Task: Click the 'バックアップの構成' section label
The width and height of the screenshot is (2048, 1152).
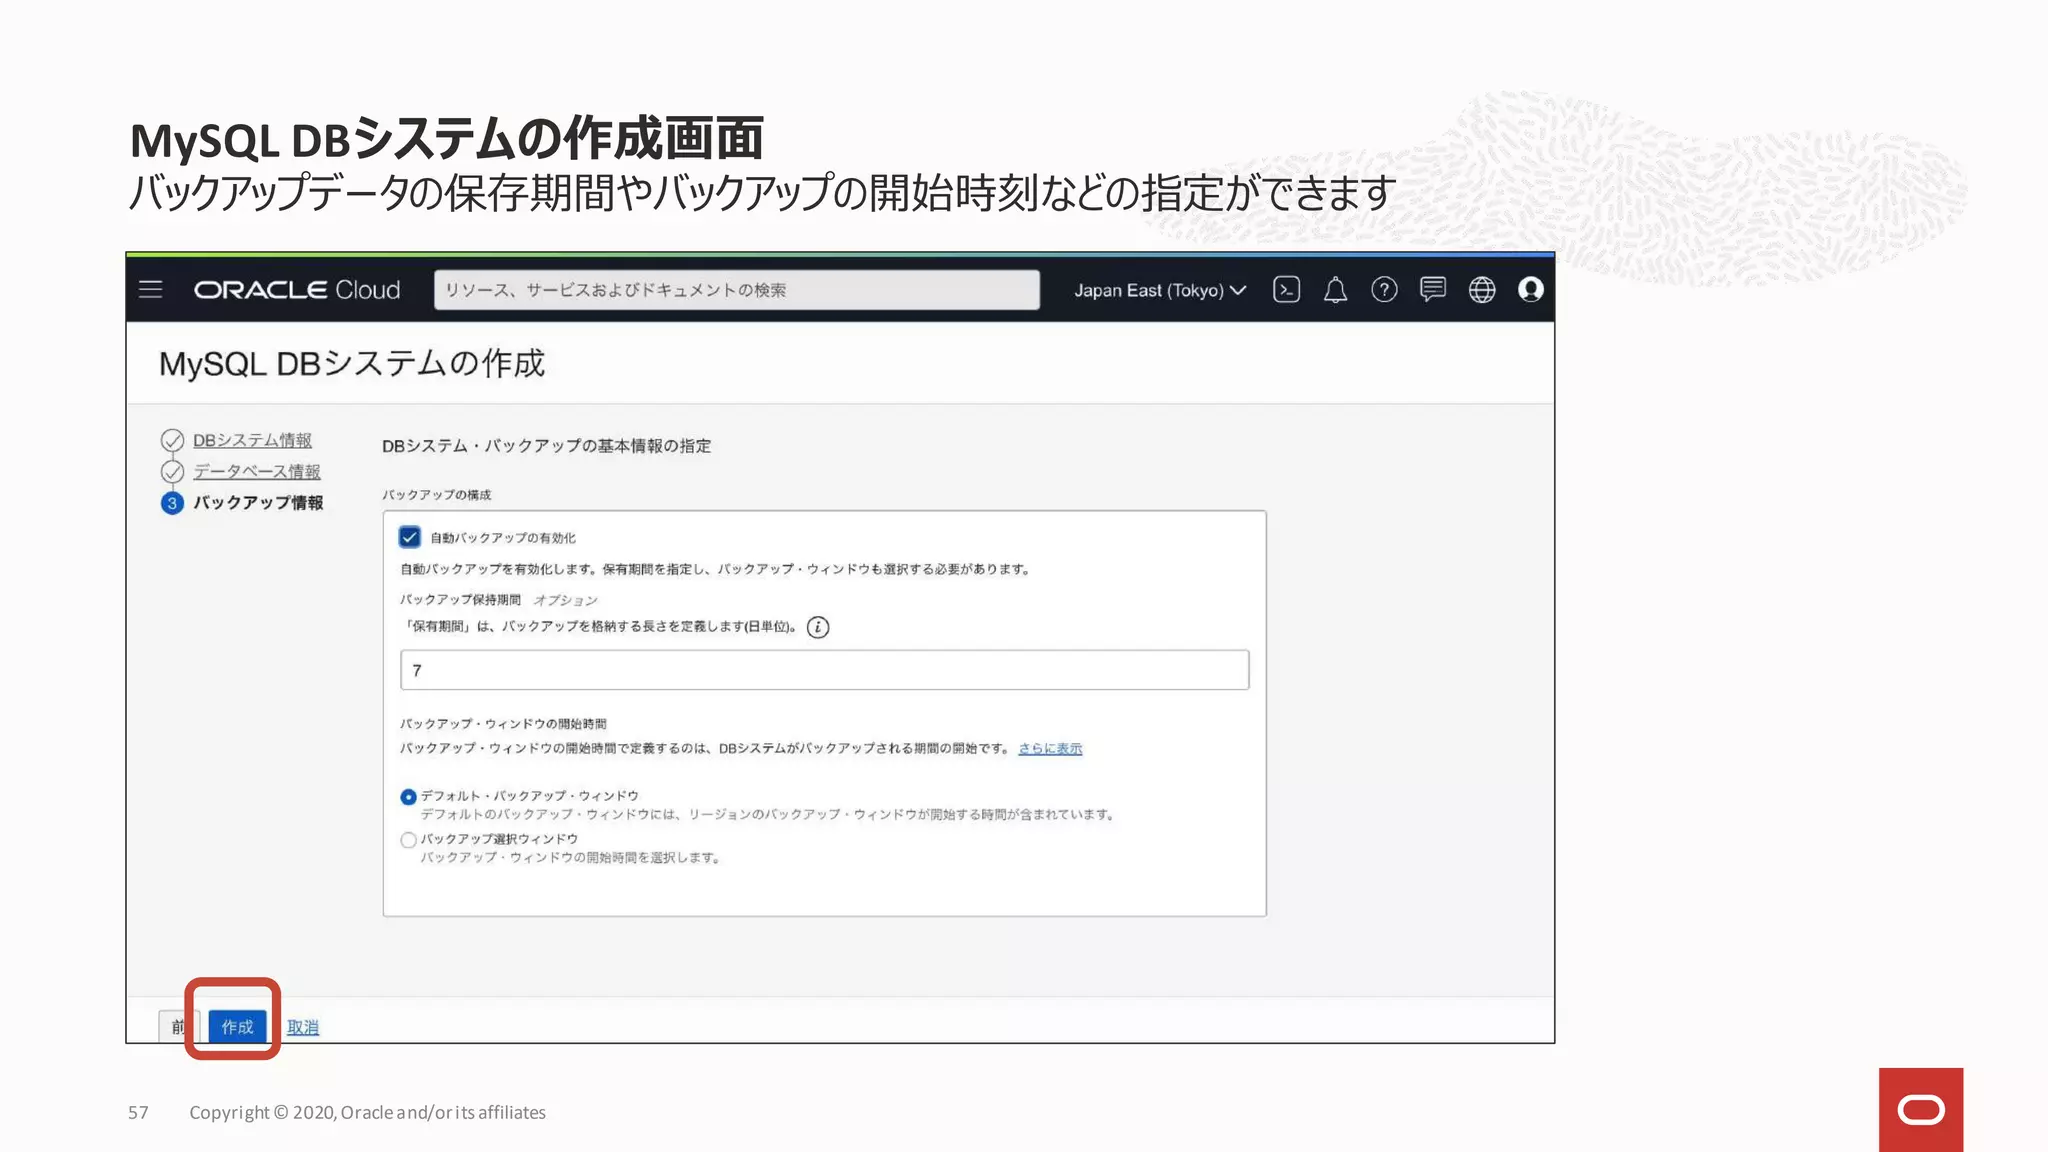Action: pos(436,495)
